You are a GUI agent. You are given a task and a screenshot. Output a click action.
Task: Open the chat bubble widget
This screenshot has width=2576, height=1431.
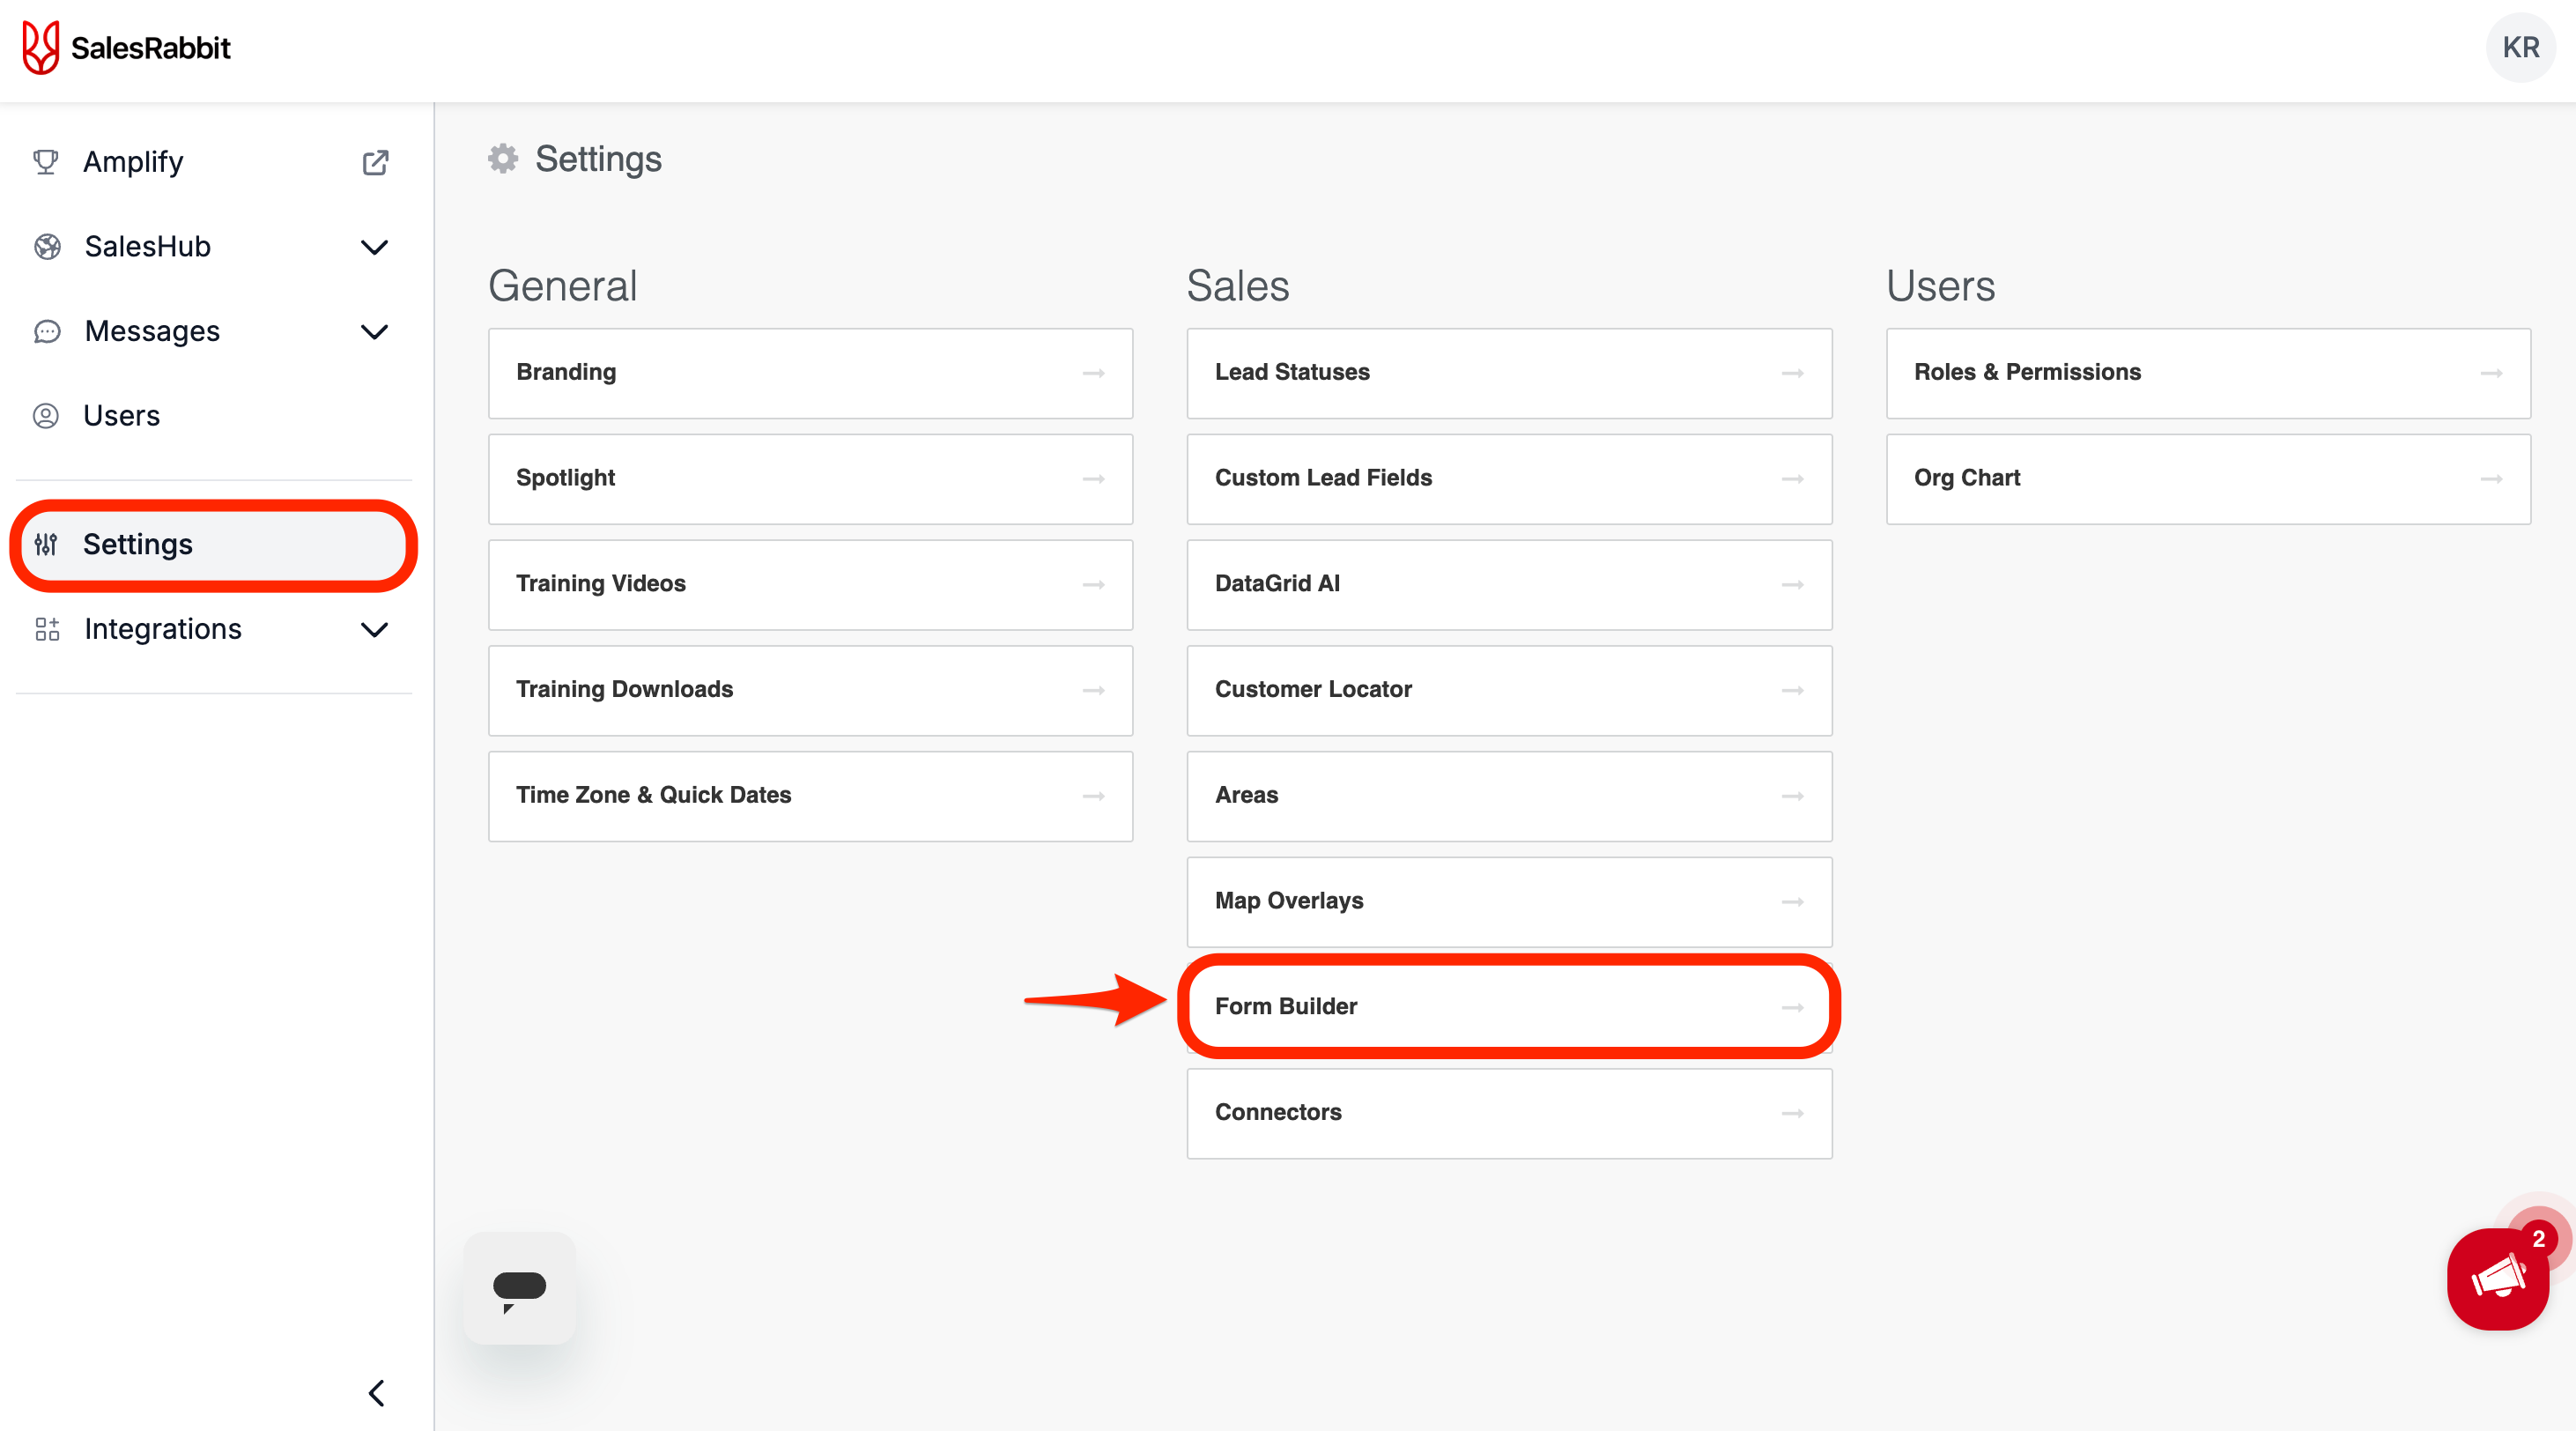click(519, 1288)
